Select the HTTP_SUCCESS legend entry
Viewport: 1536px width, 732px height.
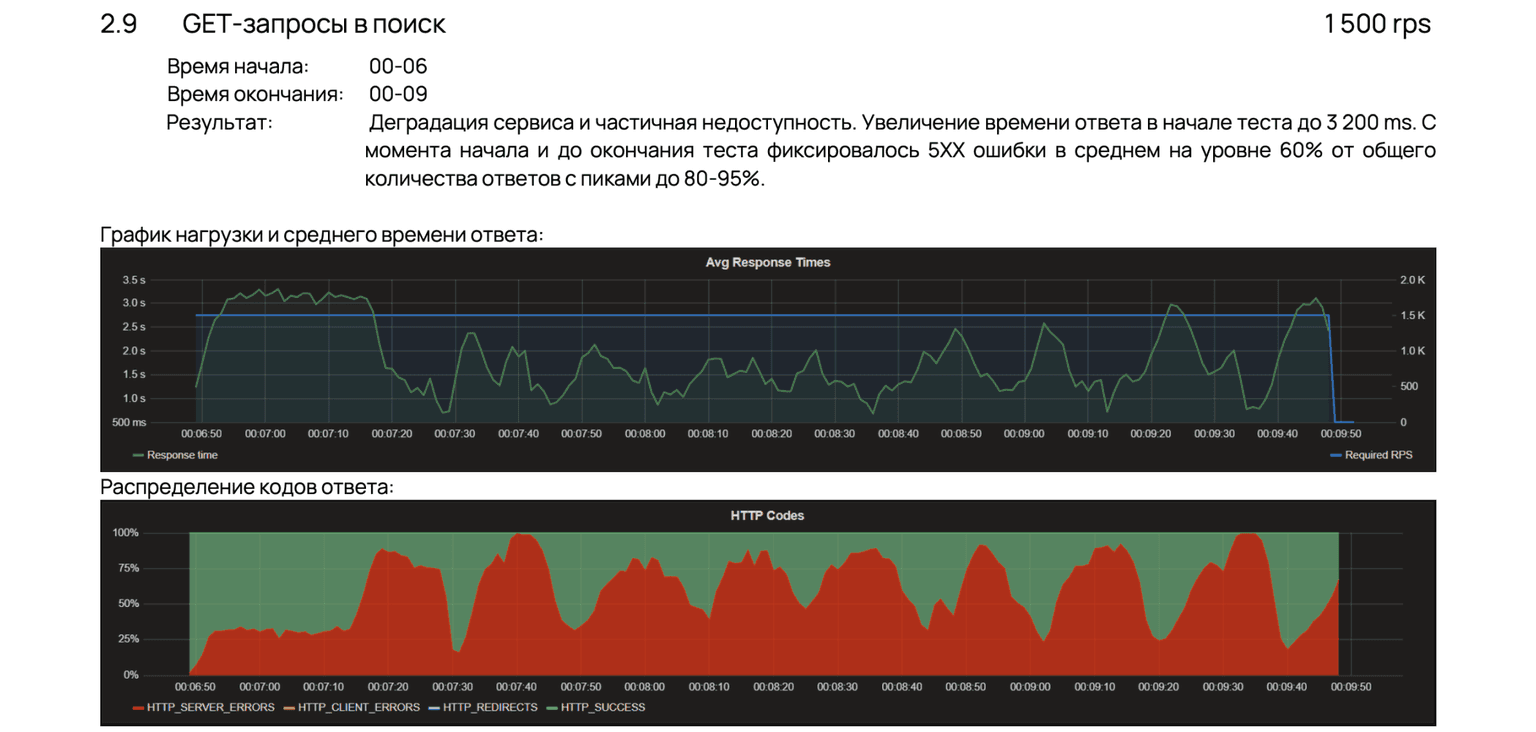click(x=602, y=708)
